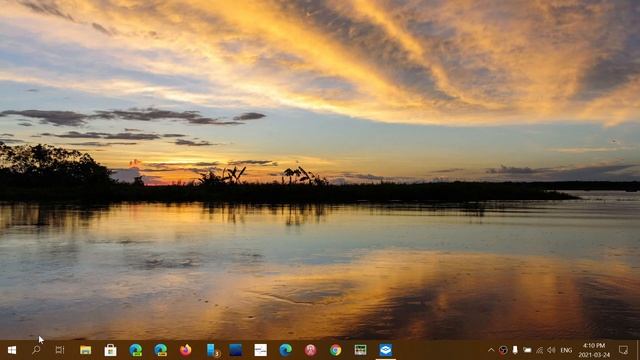Viewport: 640px width, 360px height.
Task: Open the volume speaker tray icon
Action: click(x=551, y=350)
